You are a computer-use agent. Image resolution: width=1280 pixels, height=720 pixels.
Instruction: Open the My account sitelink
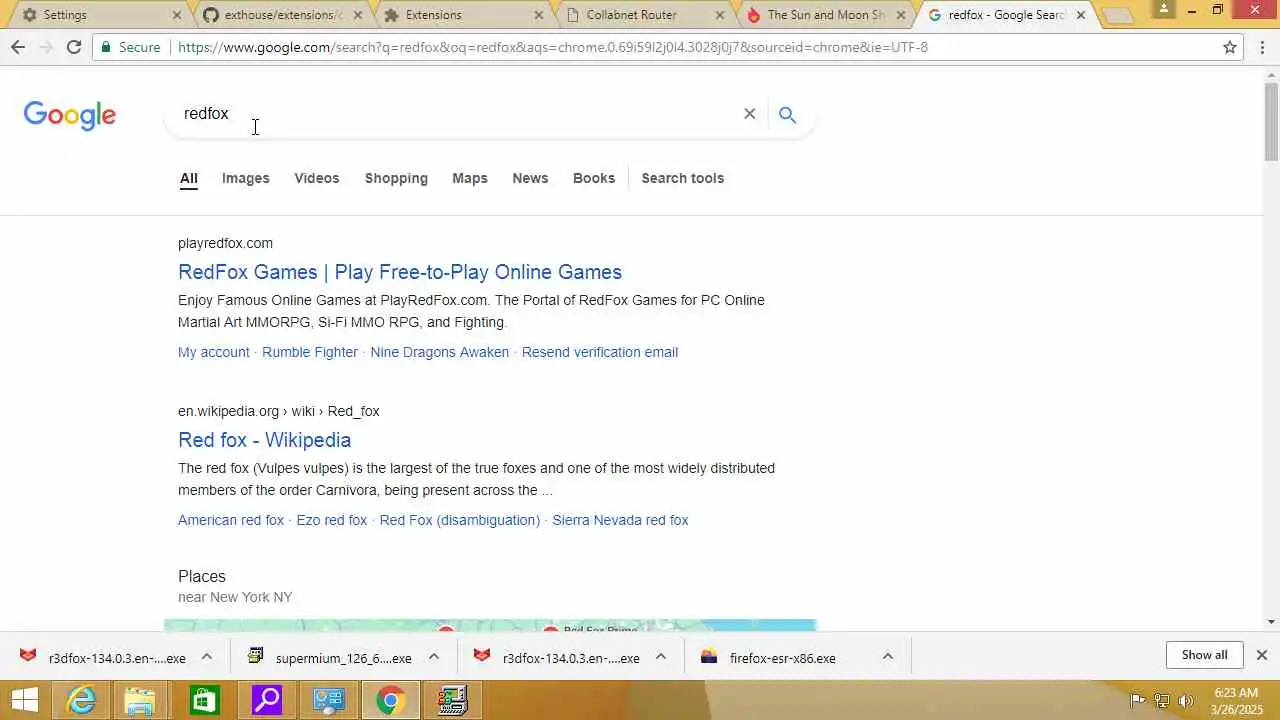[214, 352]
